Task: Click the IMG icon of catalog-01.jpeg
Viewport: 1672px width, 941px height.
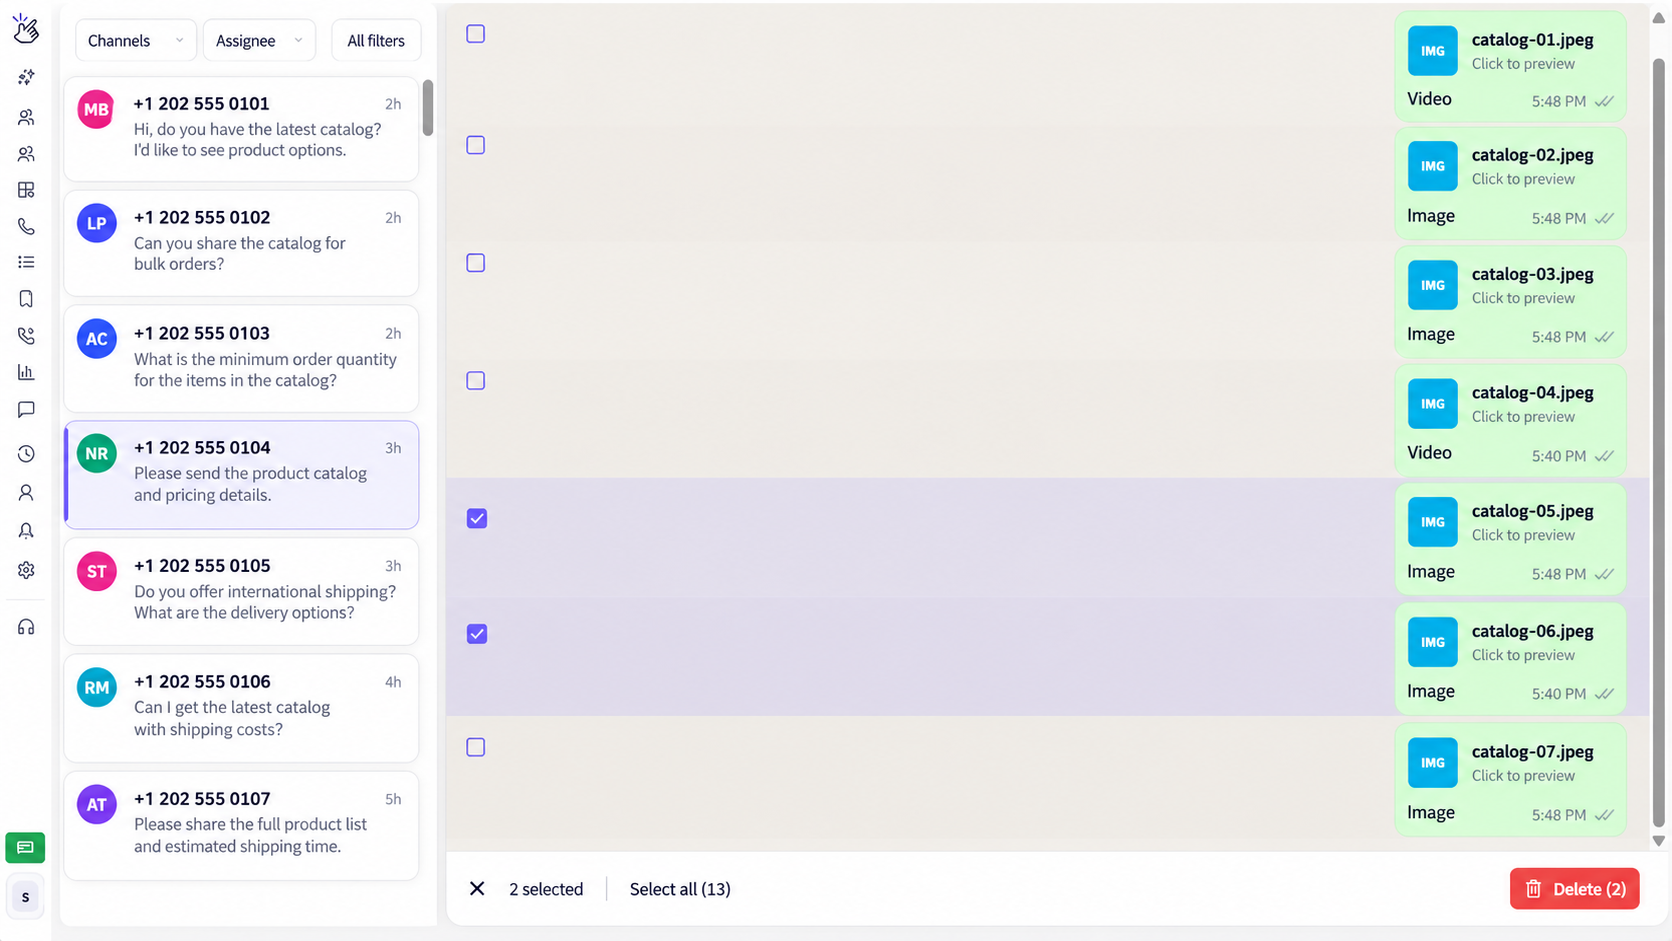Action: point(1432,51)
